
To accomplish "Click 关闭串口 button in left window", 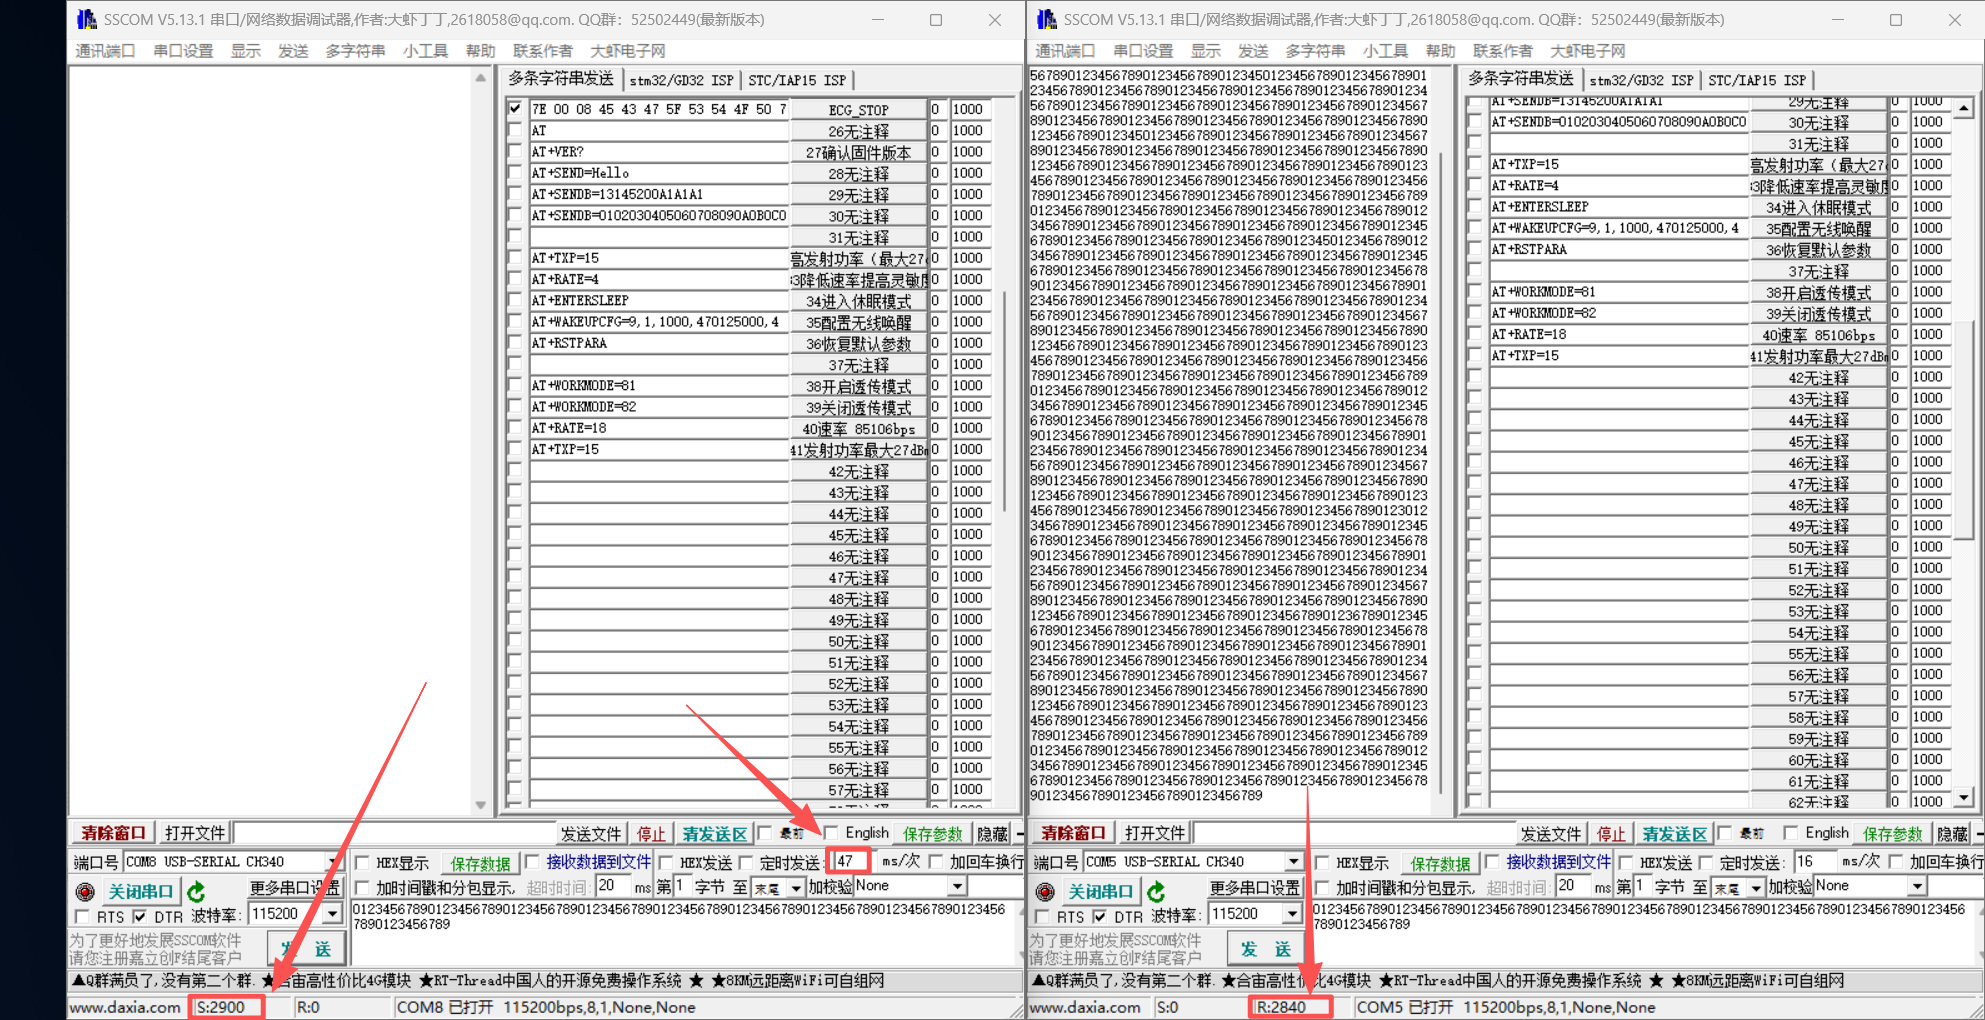I will pyautogui.click(x=140, y=891).
